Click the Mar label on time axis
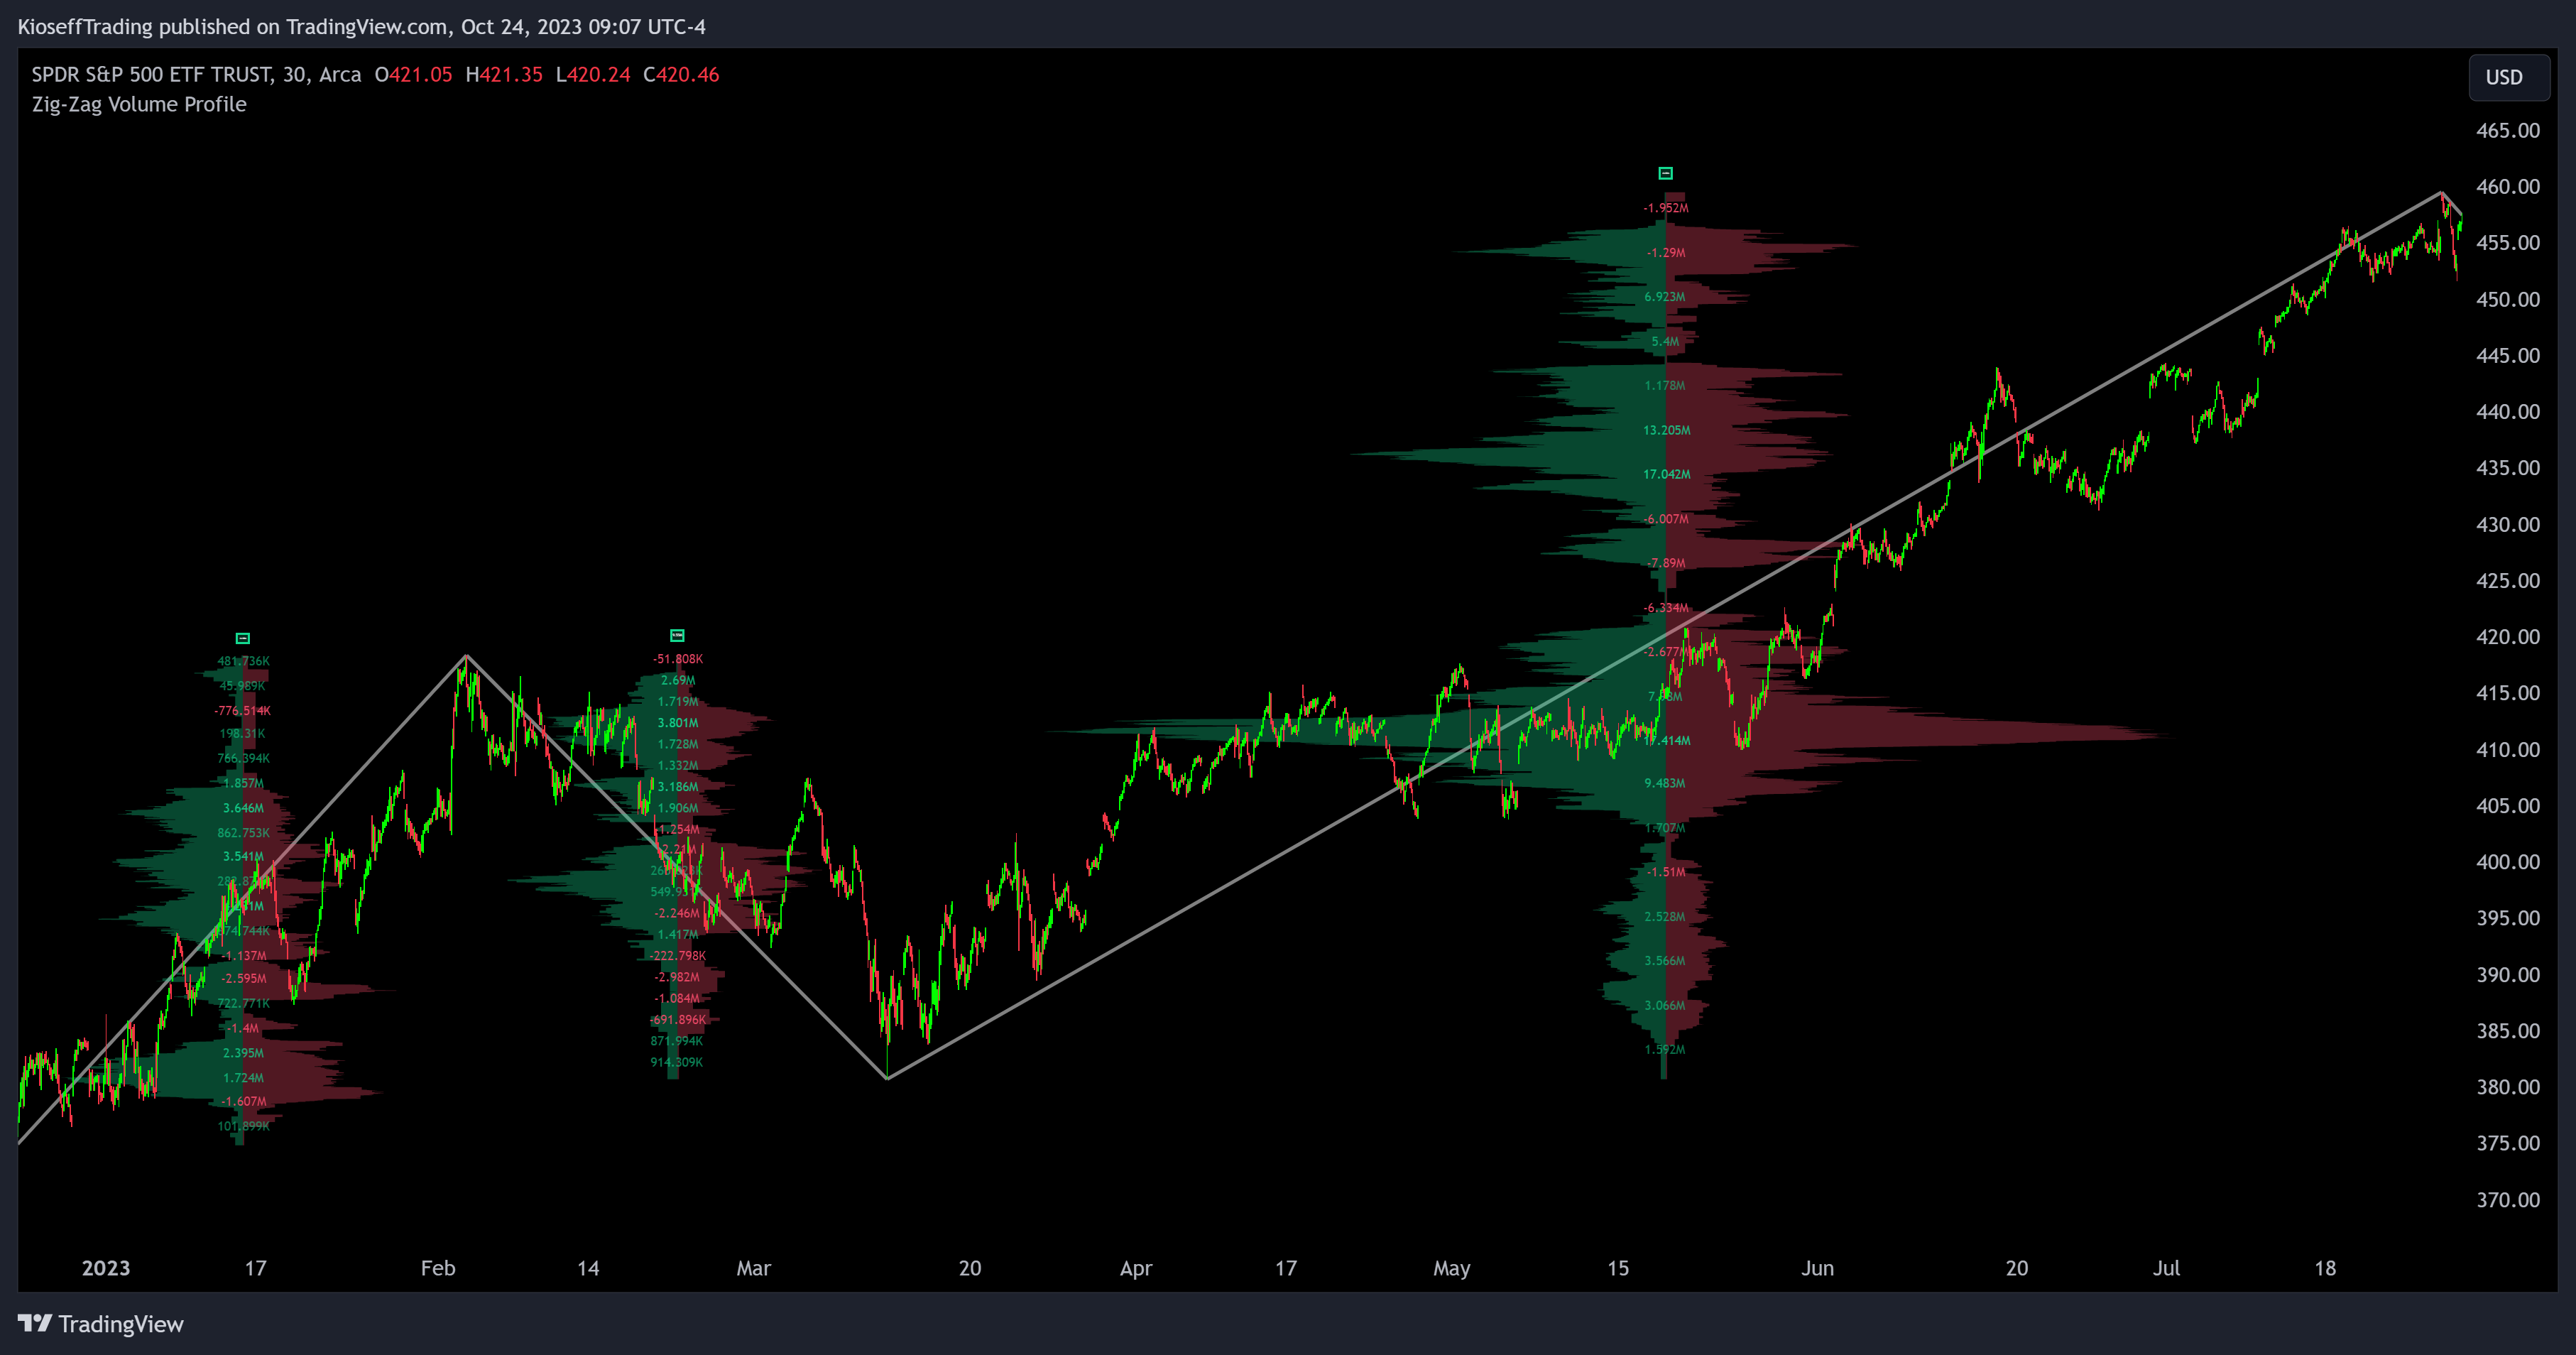This screenshot has height=1355, width=2576. (x=754, y=1268)
